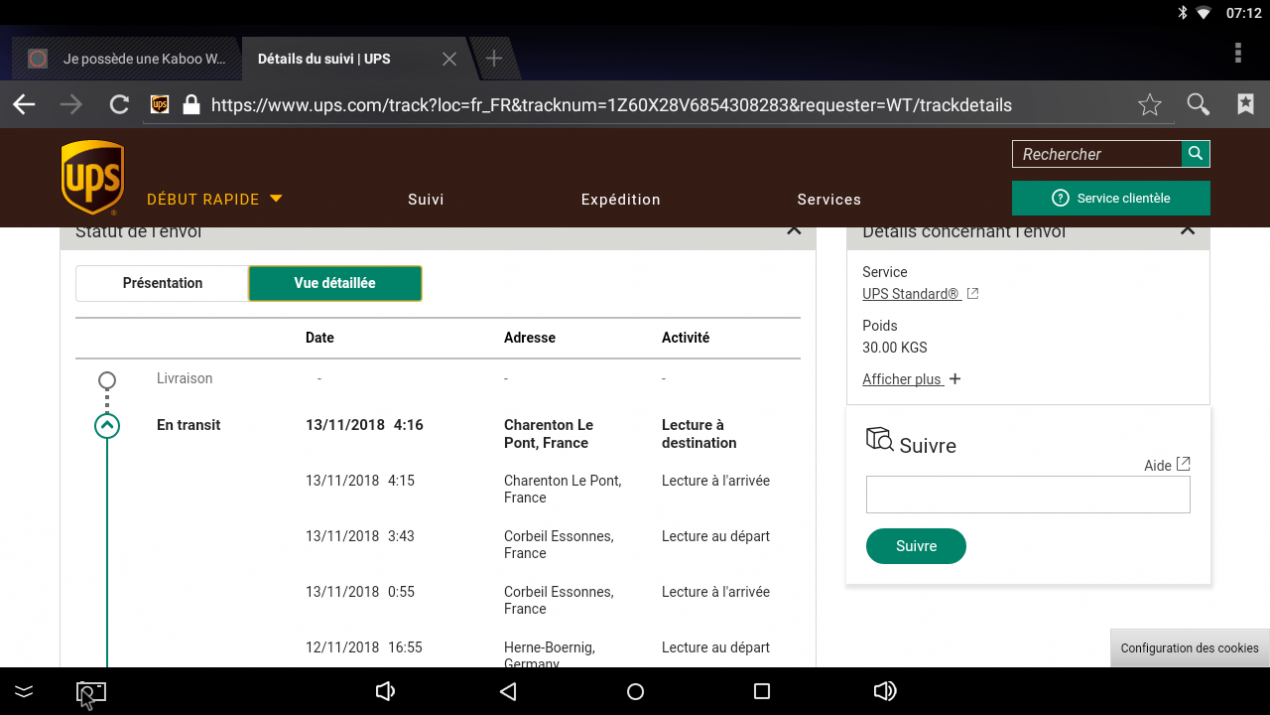This screenshot has height=715, width=1270.
Task: Click the Livraison timeline circle marker
Action: click(x=107, y=380)
